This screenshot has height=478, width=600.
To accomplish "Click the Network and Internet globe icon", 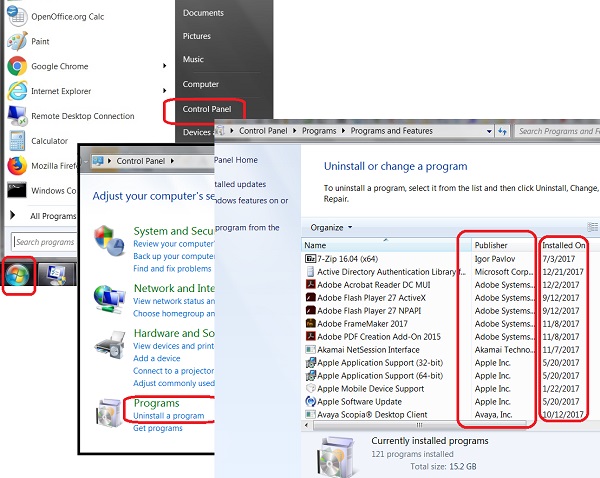I will tap(109, 299).
